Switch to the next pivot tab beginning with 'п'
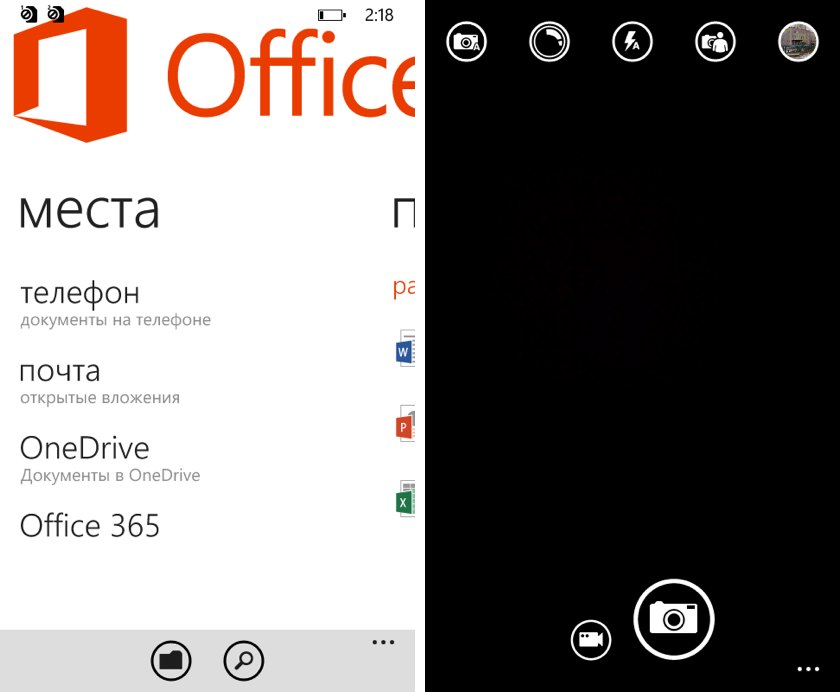Viewport: 840px width, 692px height. (404, 212)
